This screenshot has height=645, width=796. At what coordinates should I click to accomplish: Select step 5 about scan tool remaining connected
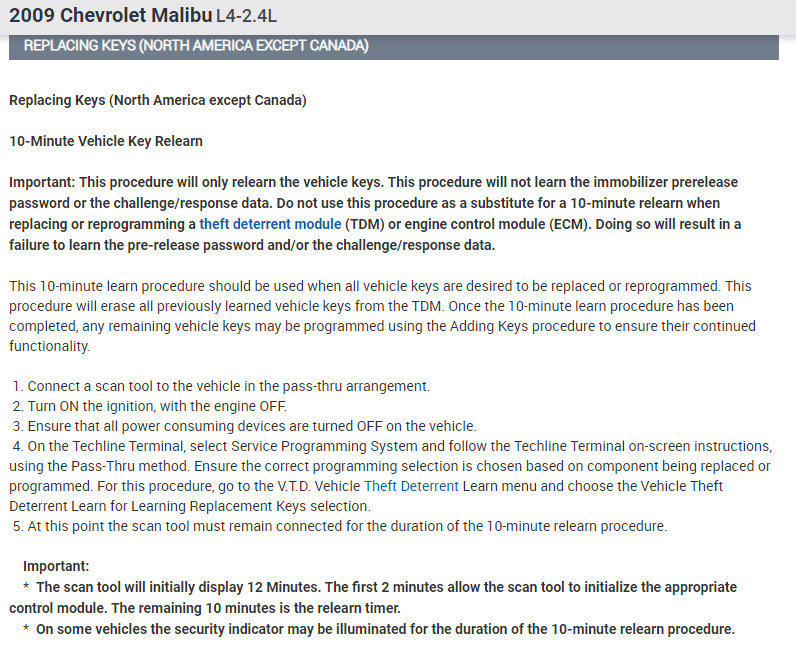(x=340, y=526)
